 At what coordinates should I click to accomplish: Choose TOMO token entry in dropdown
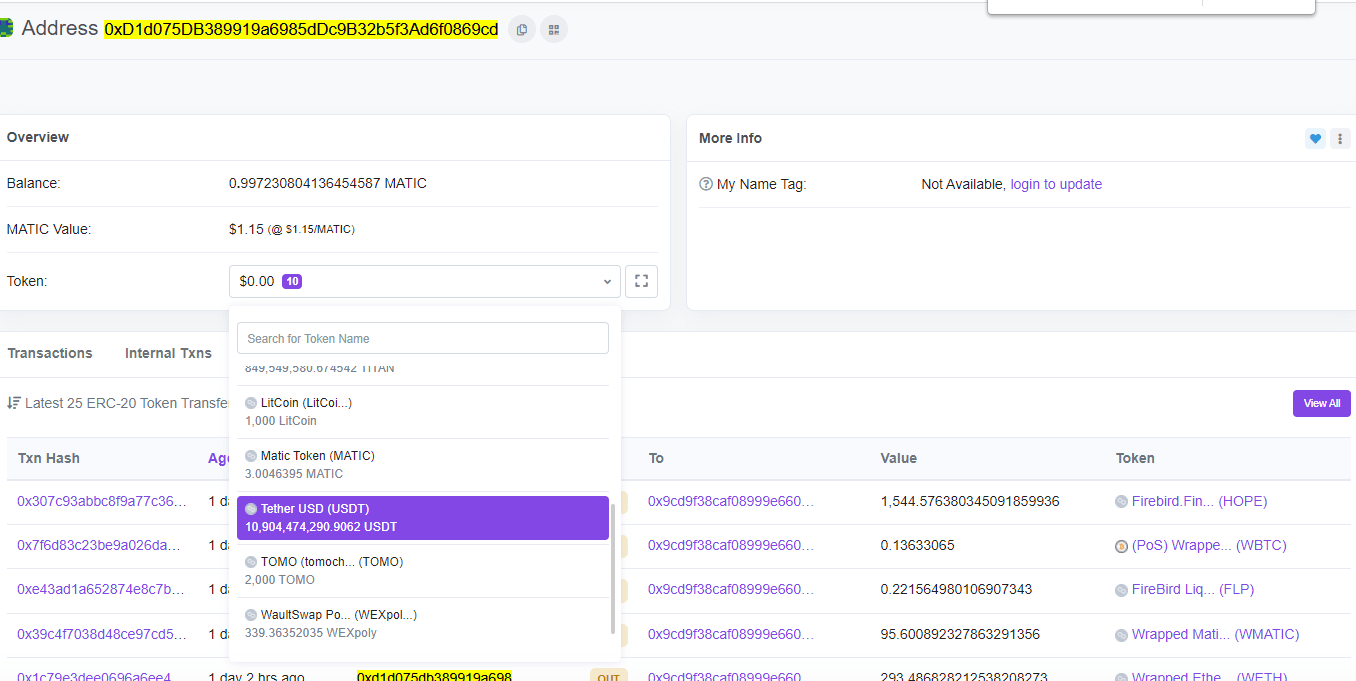pos(423,571)
